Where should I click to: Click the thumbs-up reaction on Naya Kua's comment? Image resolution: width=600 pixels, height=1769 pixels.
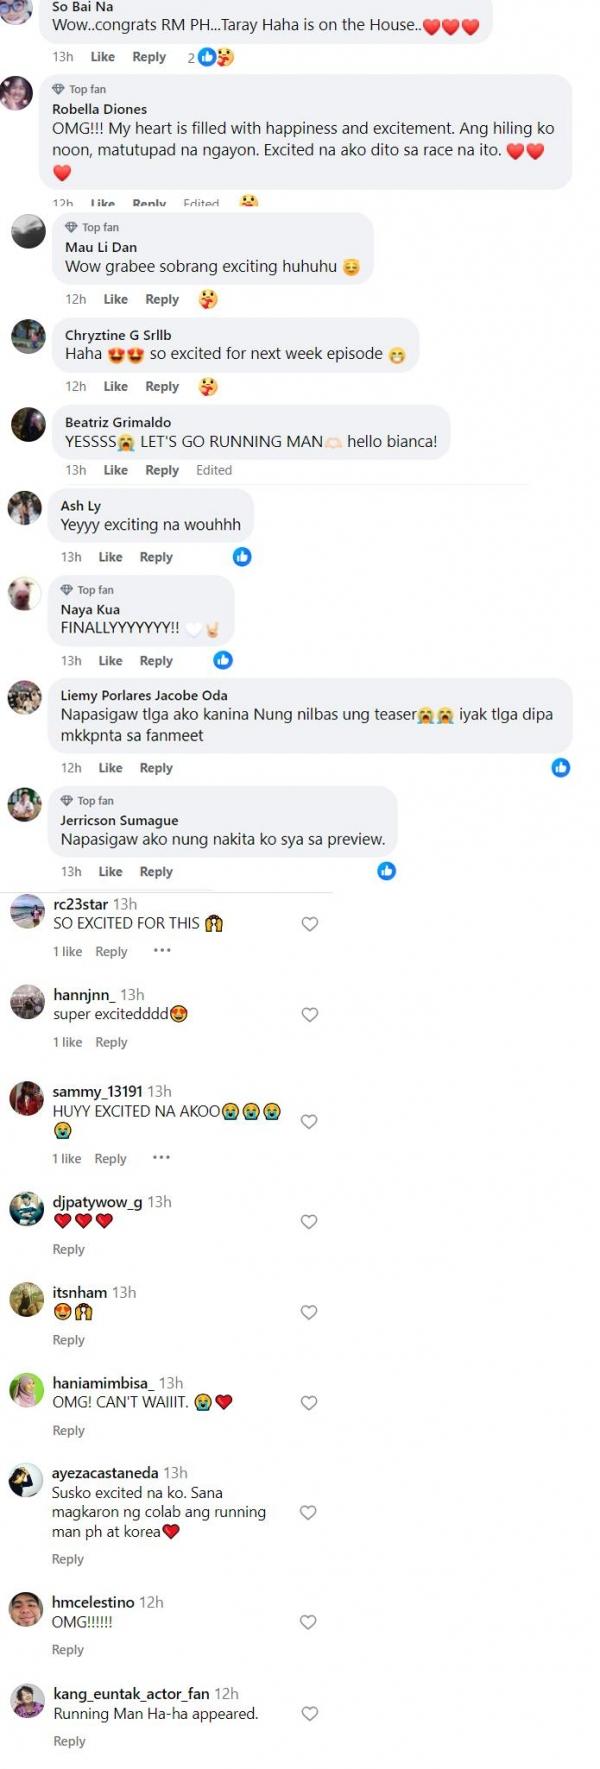tap(223, 660)
